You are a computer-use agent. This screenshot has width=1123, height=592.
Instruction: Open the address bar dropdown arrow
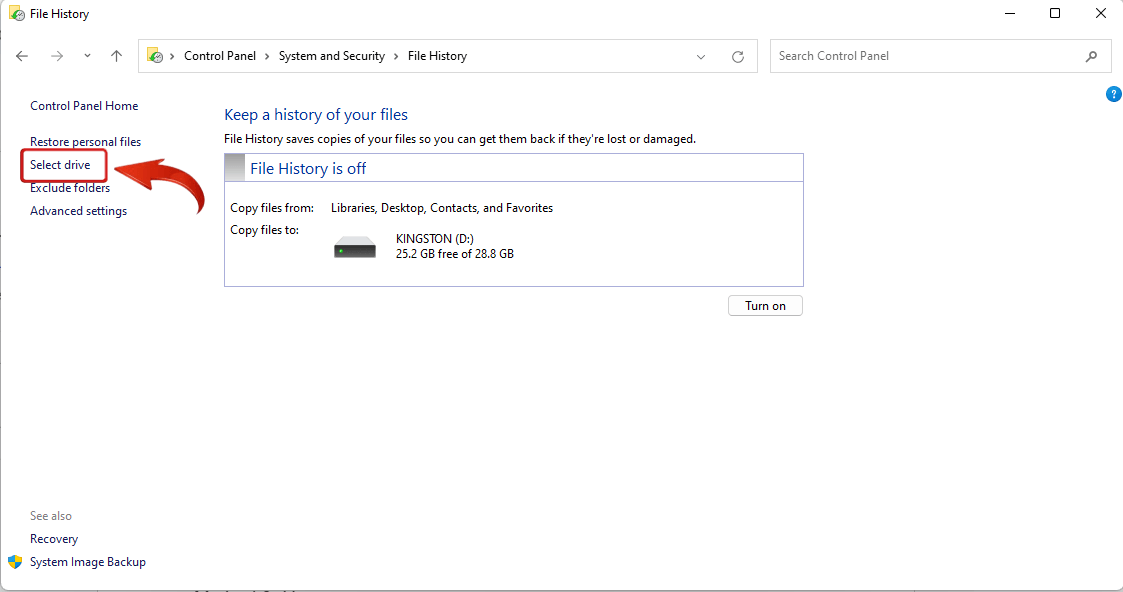tap(700, 56)
